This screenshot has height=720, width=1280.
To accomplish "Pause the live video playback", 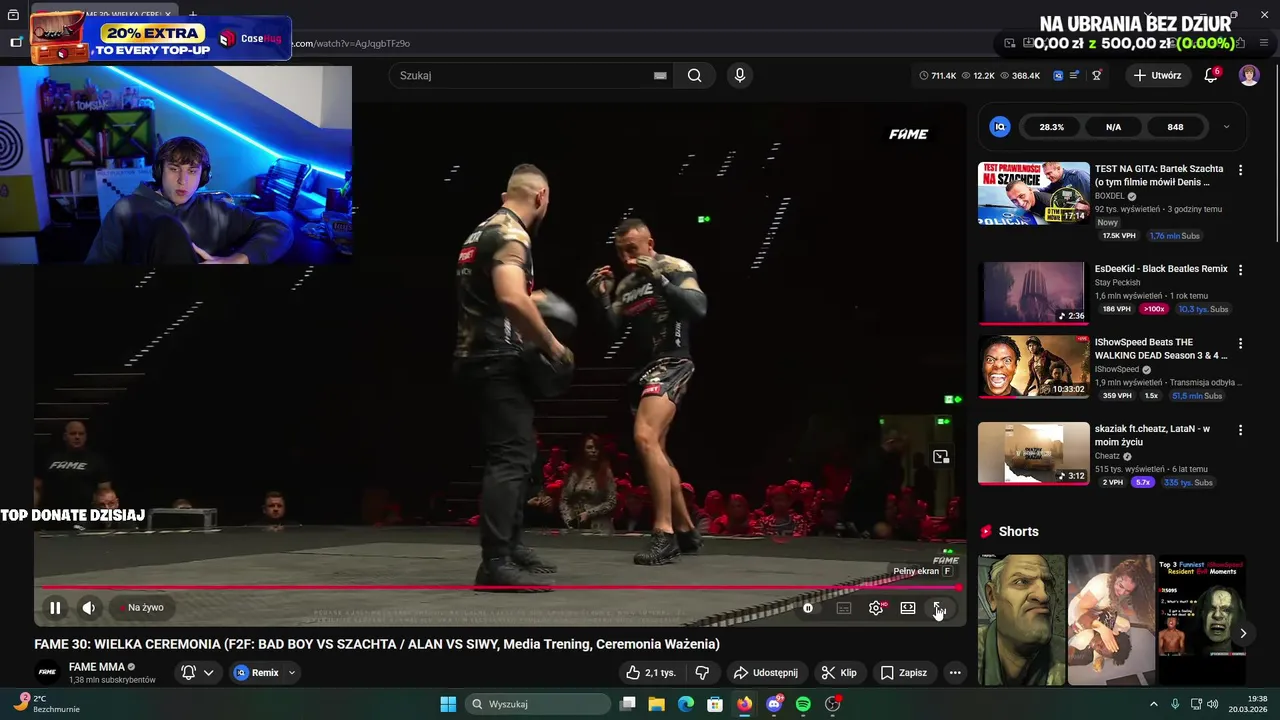I will [55, 607].
